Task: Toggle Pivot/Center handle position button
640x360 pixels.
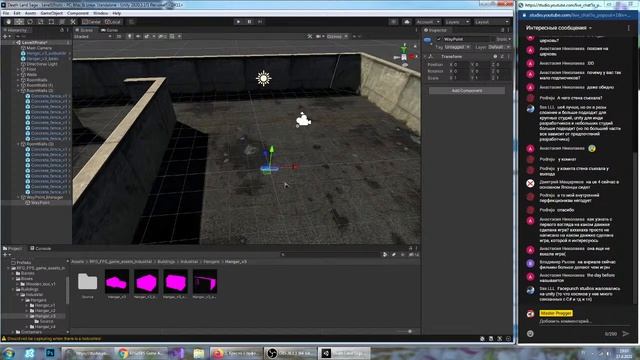Action: point(91,22)
